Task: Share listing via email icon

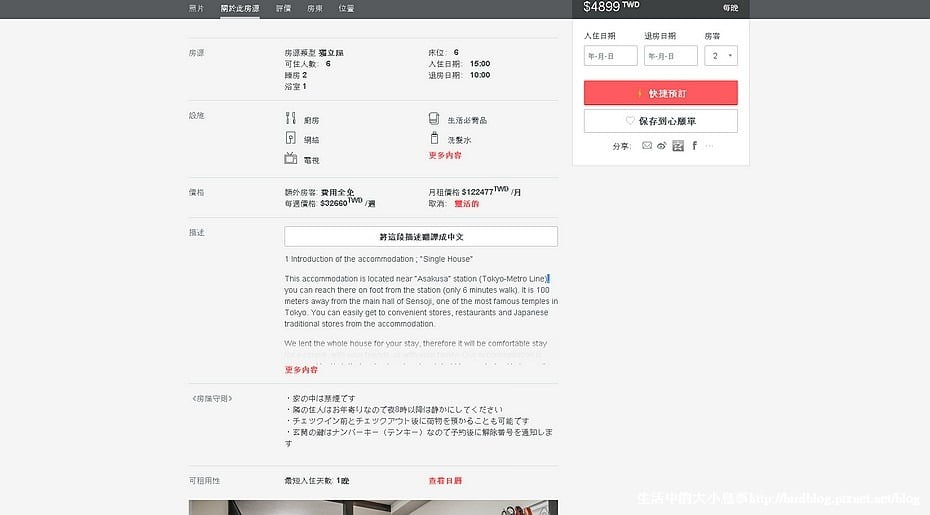Action: tap(647, 145)
